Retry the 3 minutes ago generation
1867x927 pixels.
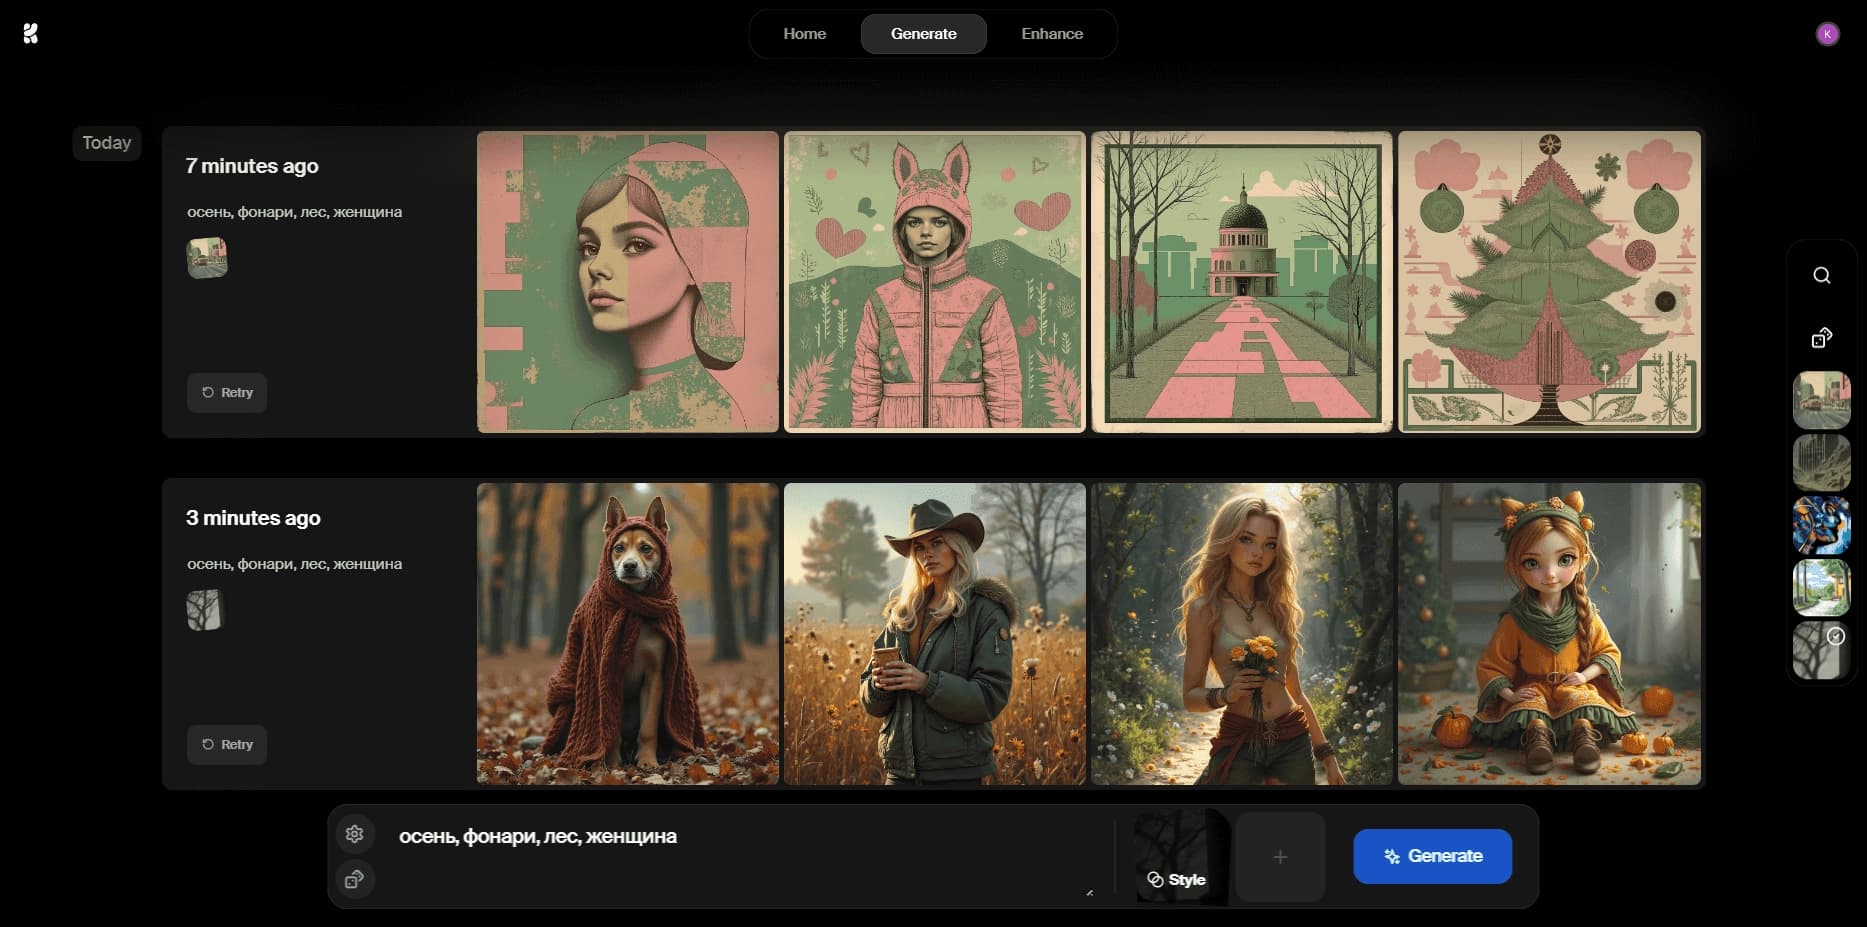pos(227,745)
